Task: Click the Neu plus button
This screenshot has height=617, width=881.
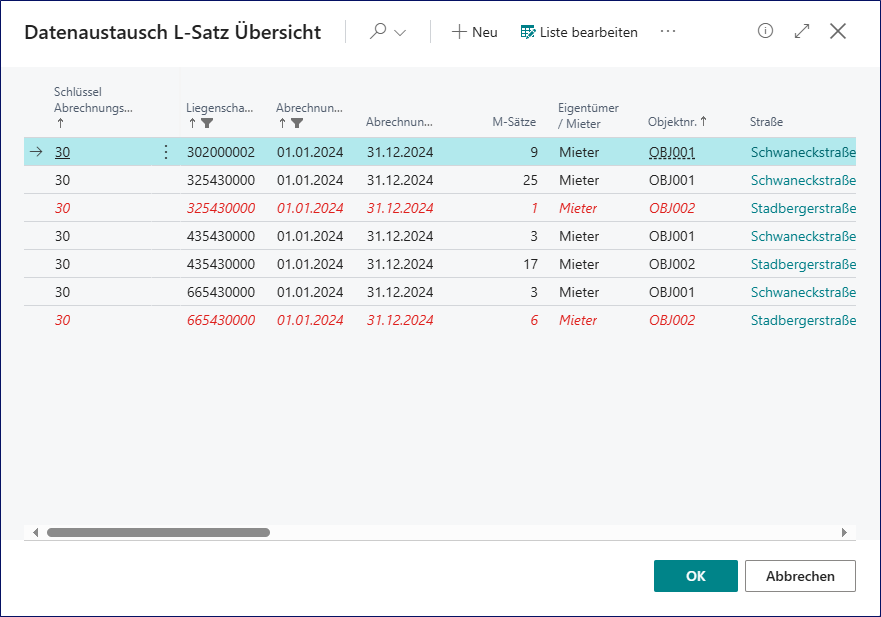Action: [x=474, y=32]
